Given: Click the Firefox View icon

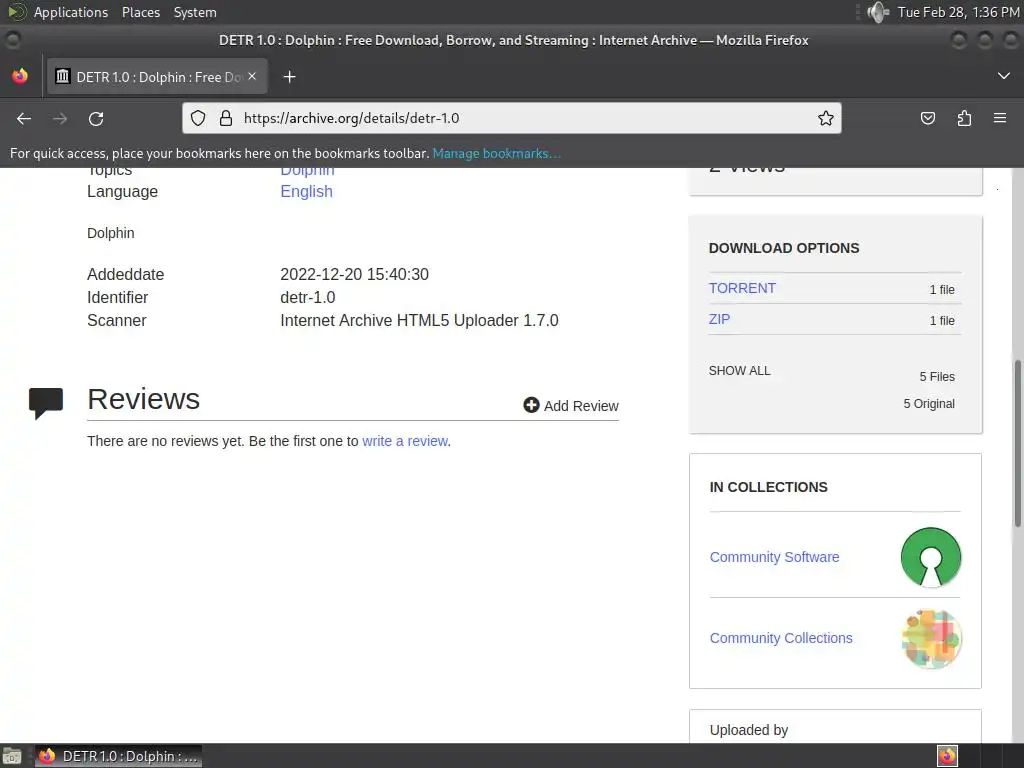Looking at the screenshot, I should pos(20,76).
